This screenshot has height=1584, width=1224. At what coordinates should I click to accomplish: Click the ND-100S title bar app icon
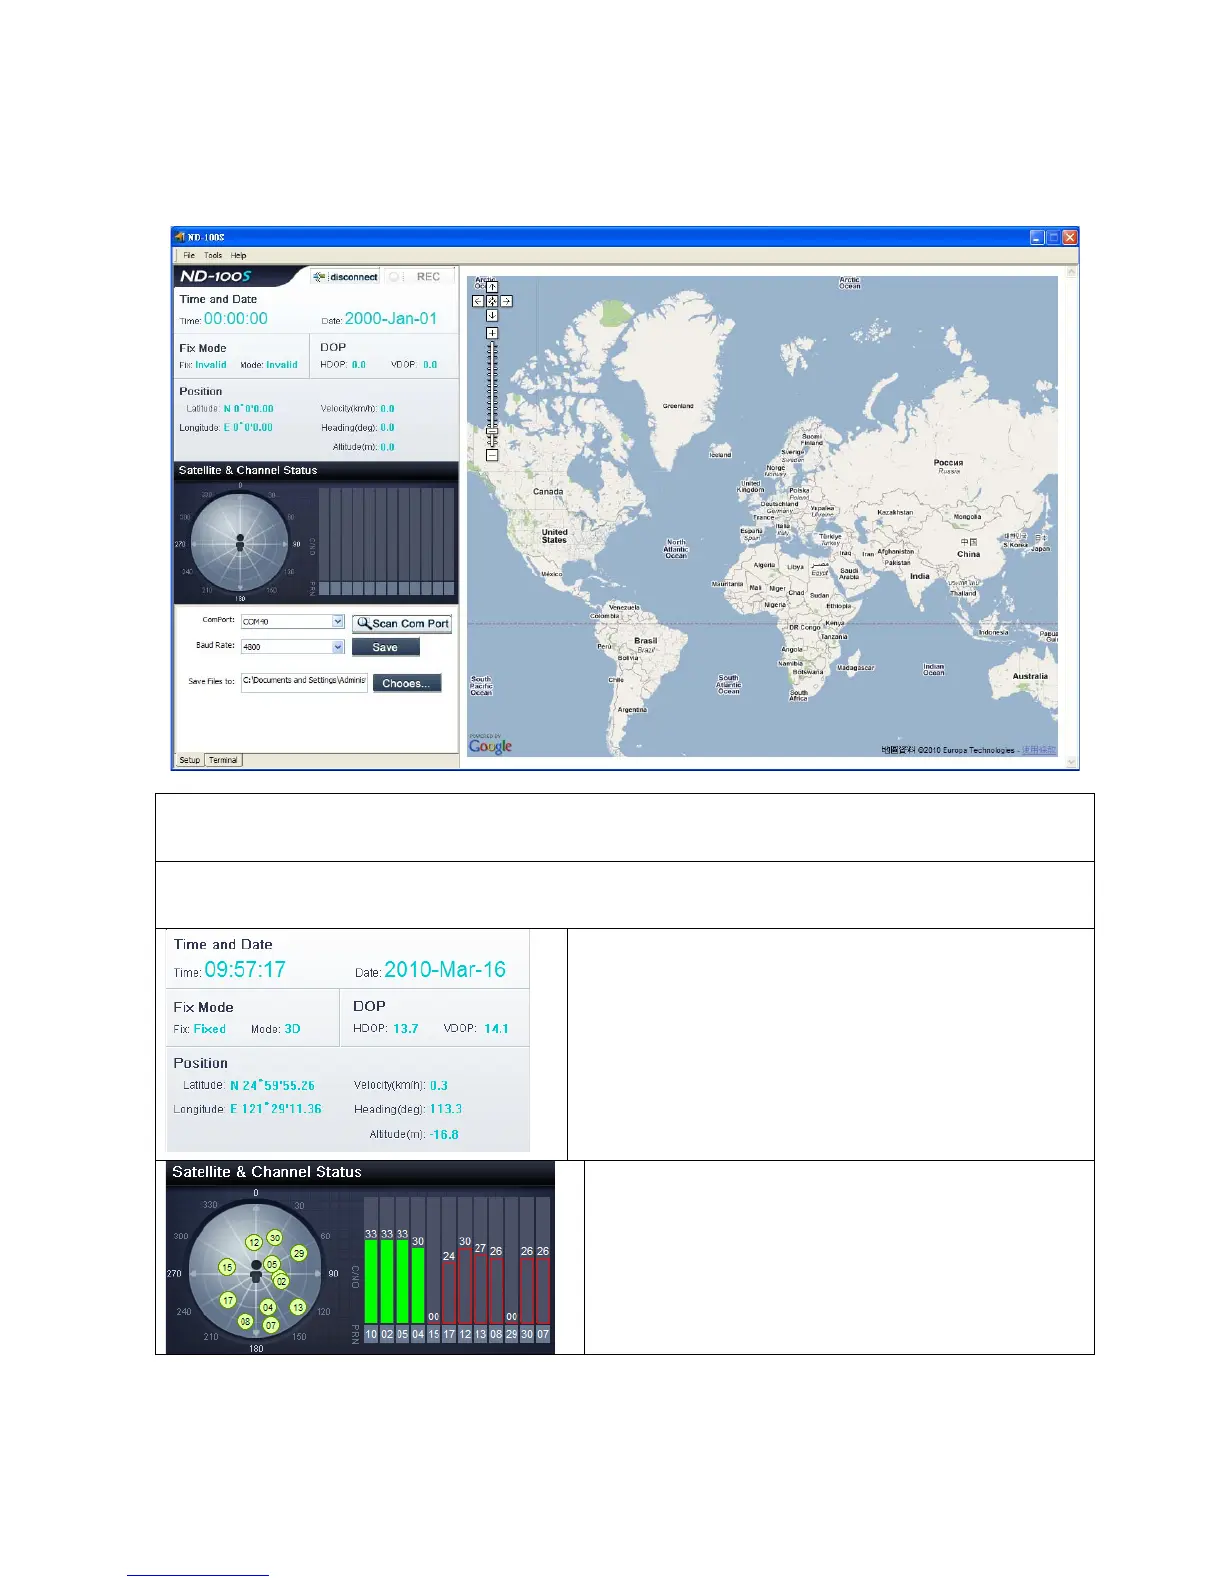point(181,237)
